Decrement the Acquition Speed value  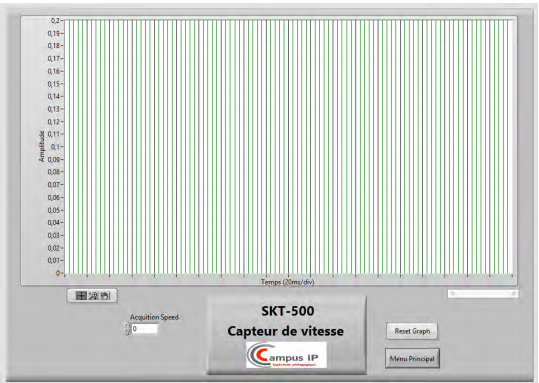[x=128, y=332]
